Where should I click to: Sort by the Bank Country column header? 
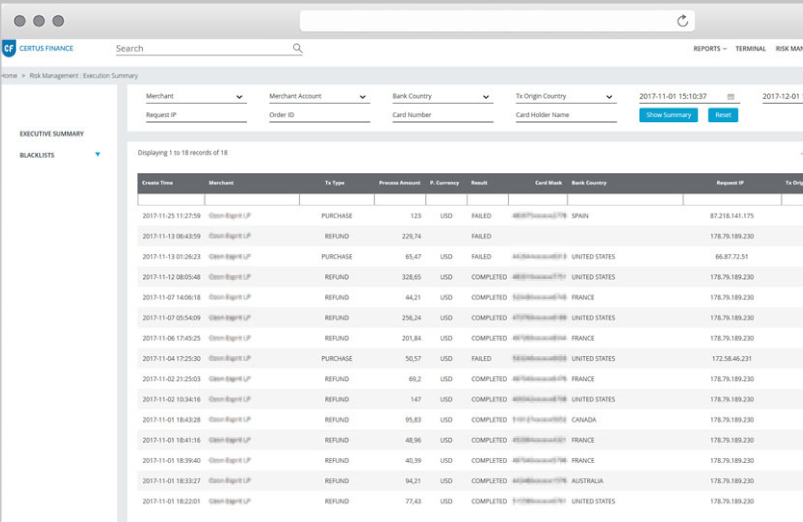[589, 183]
